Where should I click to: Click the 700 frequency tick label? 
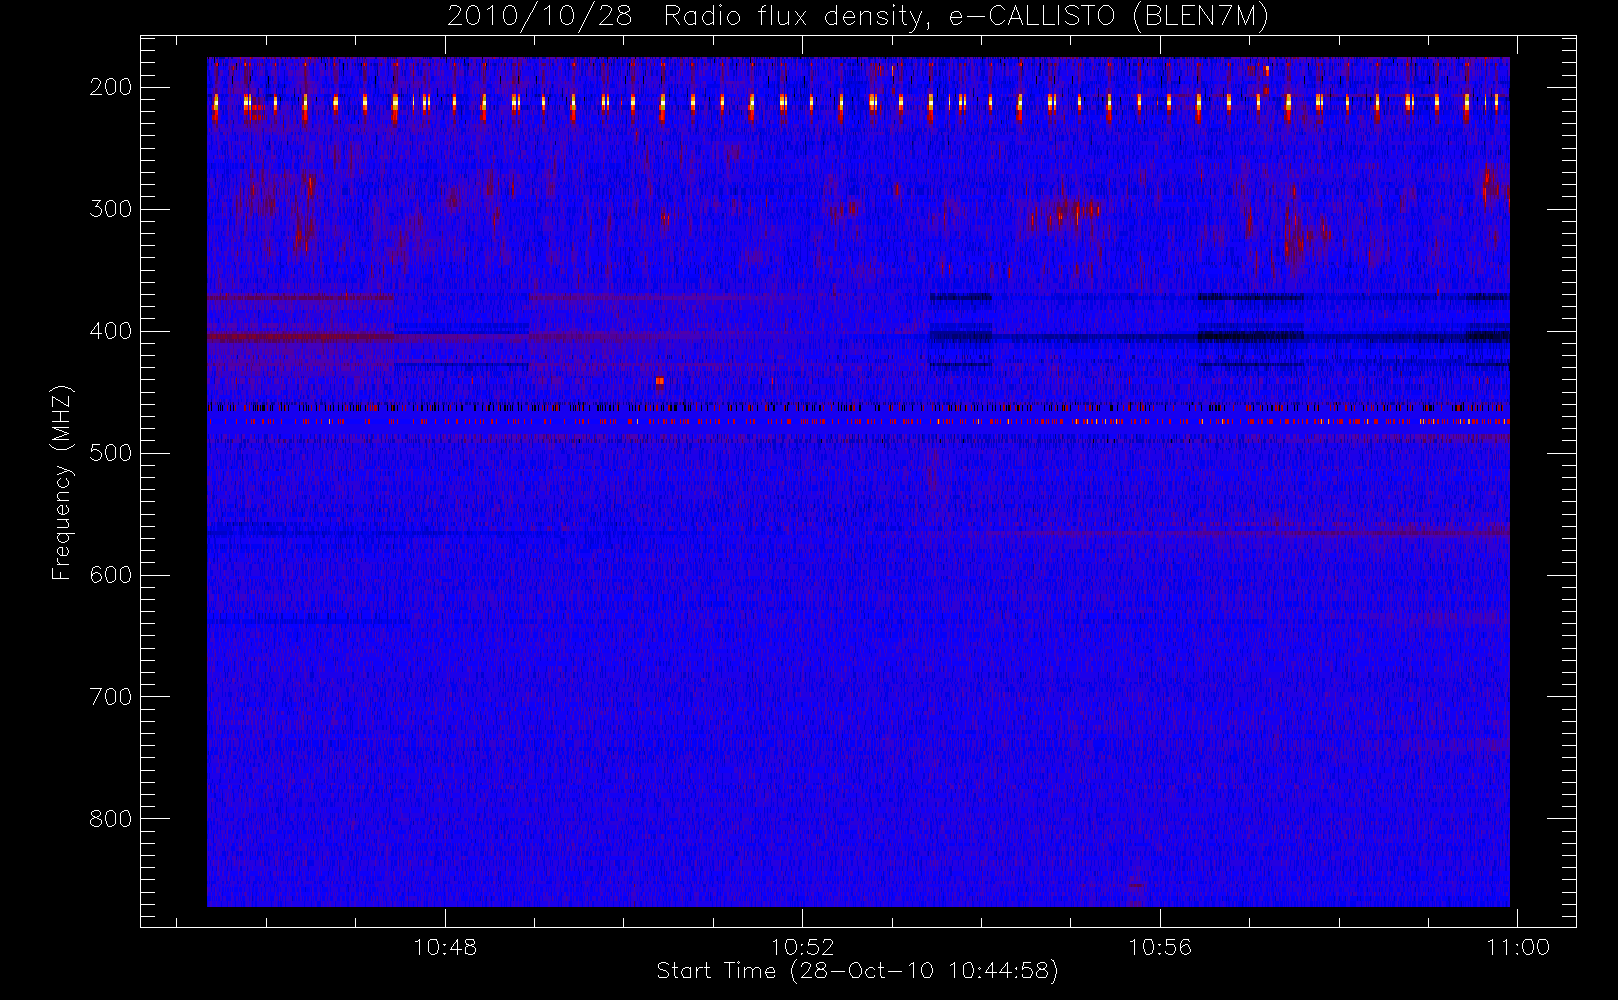[111, 697]
